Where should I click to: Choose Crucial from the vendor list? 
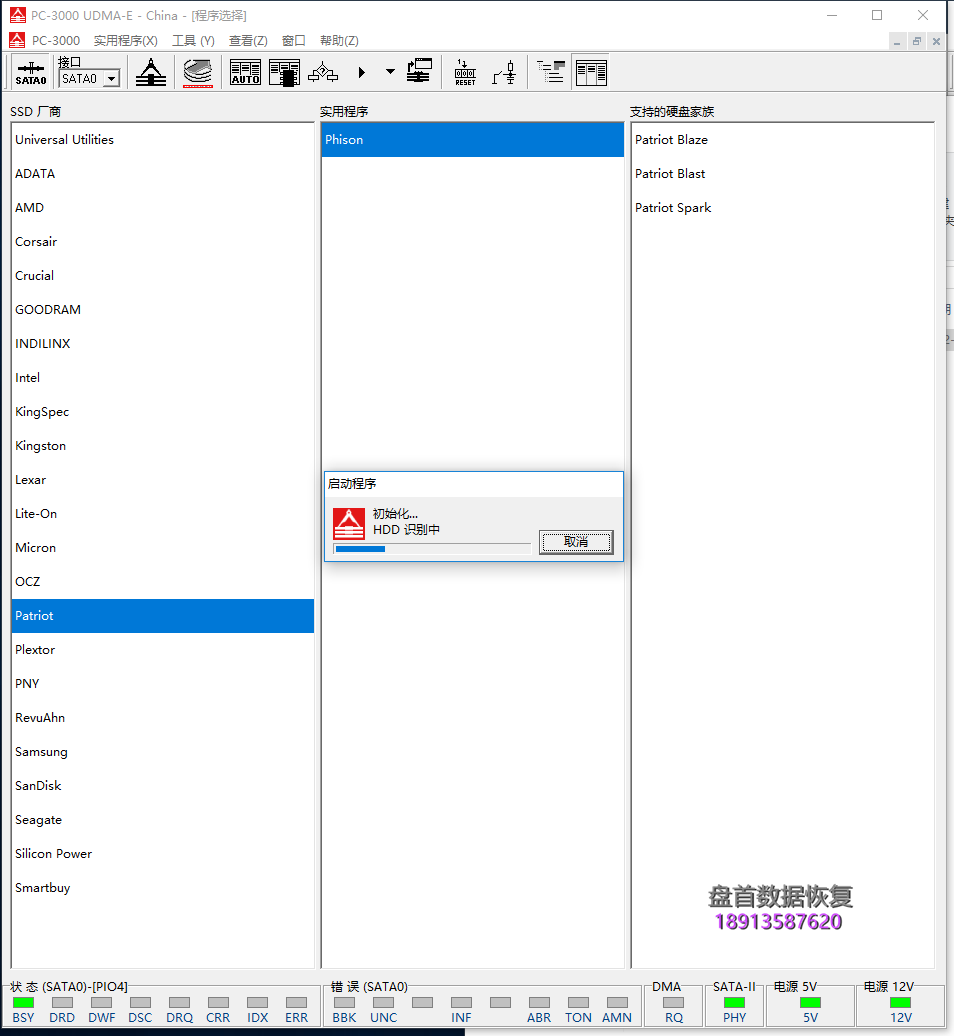[x=163, y=276]
